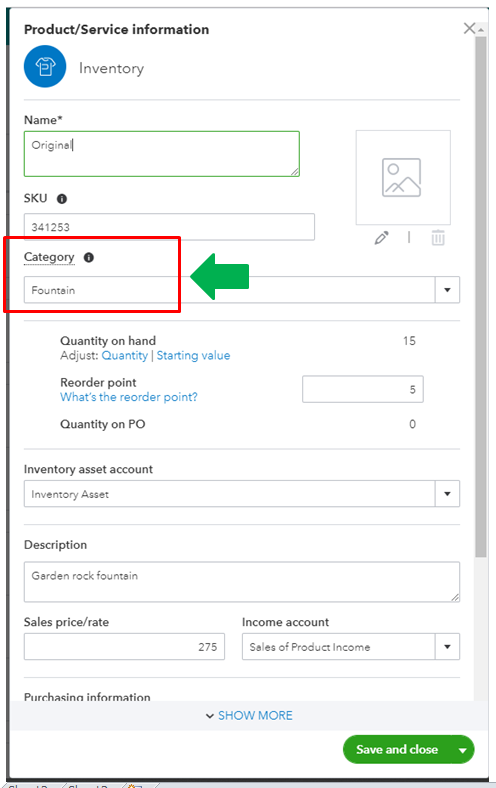Click the SKU info icon
This screenshot has width=496, height=788.
point(62,199)
